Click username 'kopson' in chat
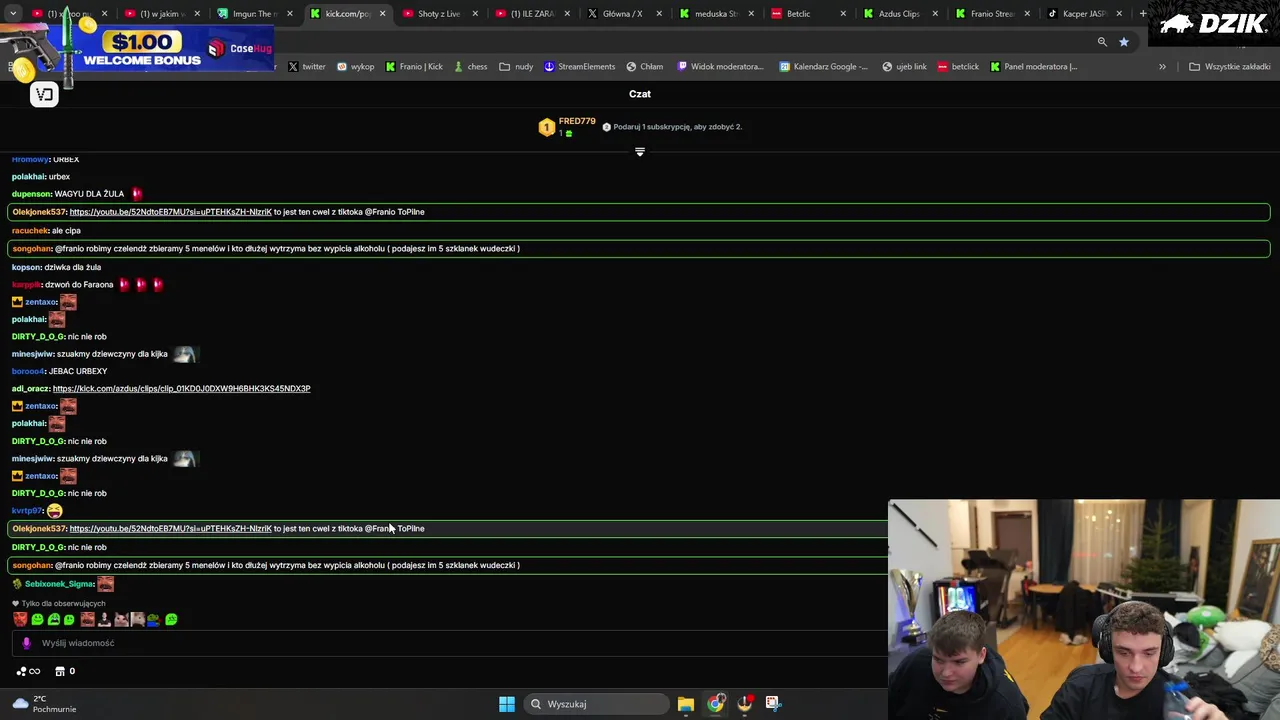This screenshot has width=1280, height=720. tap(26, 267)
